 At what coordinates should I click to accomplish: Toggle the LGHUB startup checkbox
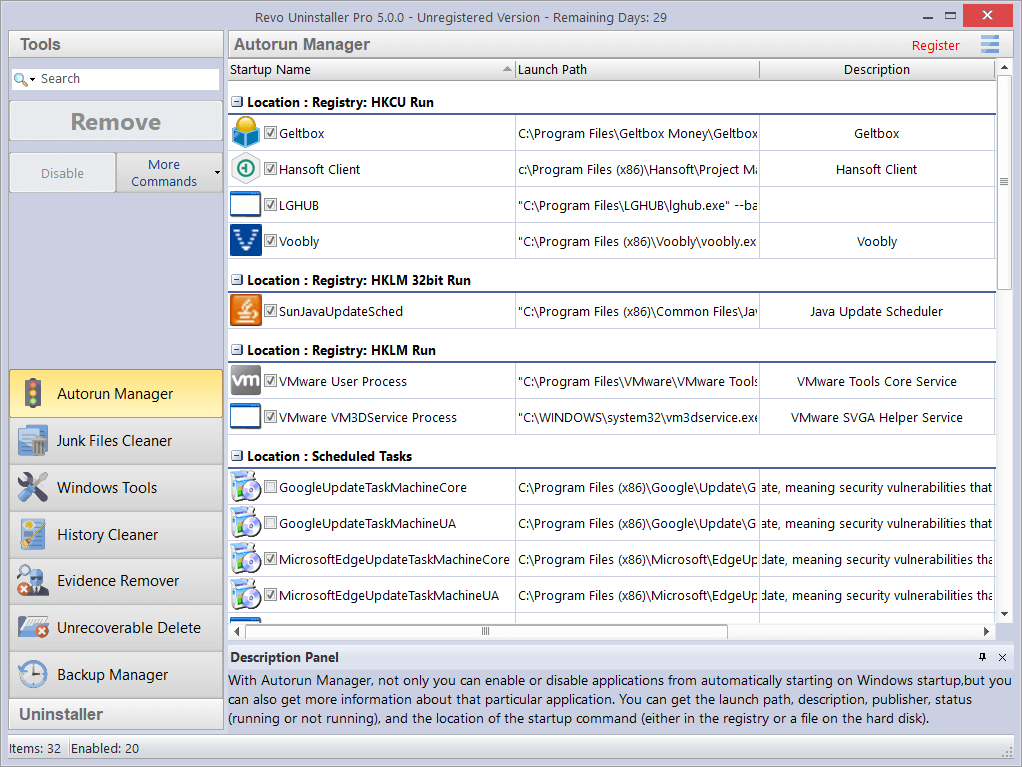point(270,204)
